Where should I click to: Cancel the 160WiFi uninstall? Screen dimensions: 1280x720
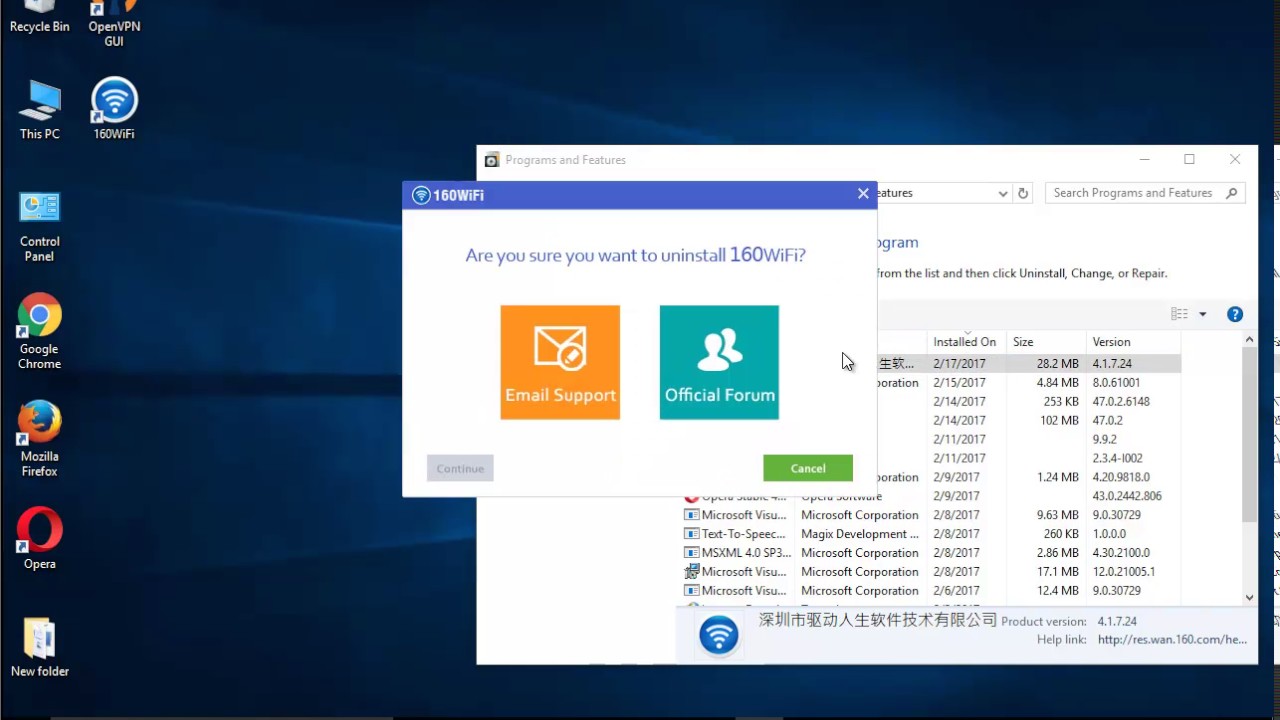point(808,468)
